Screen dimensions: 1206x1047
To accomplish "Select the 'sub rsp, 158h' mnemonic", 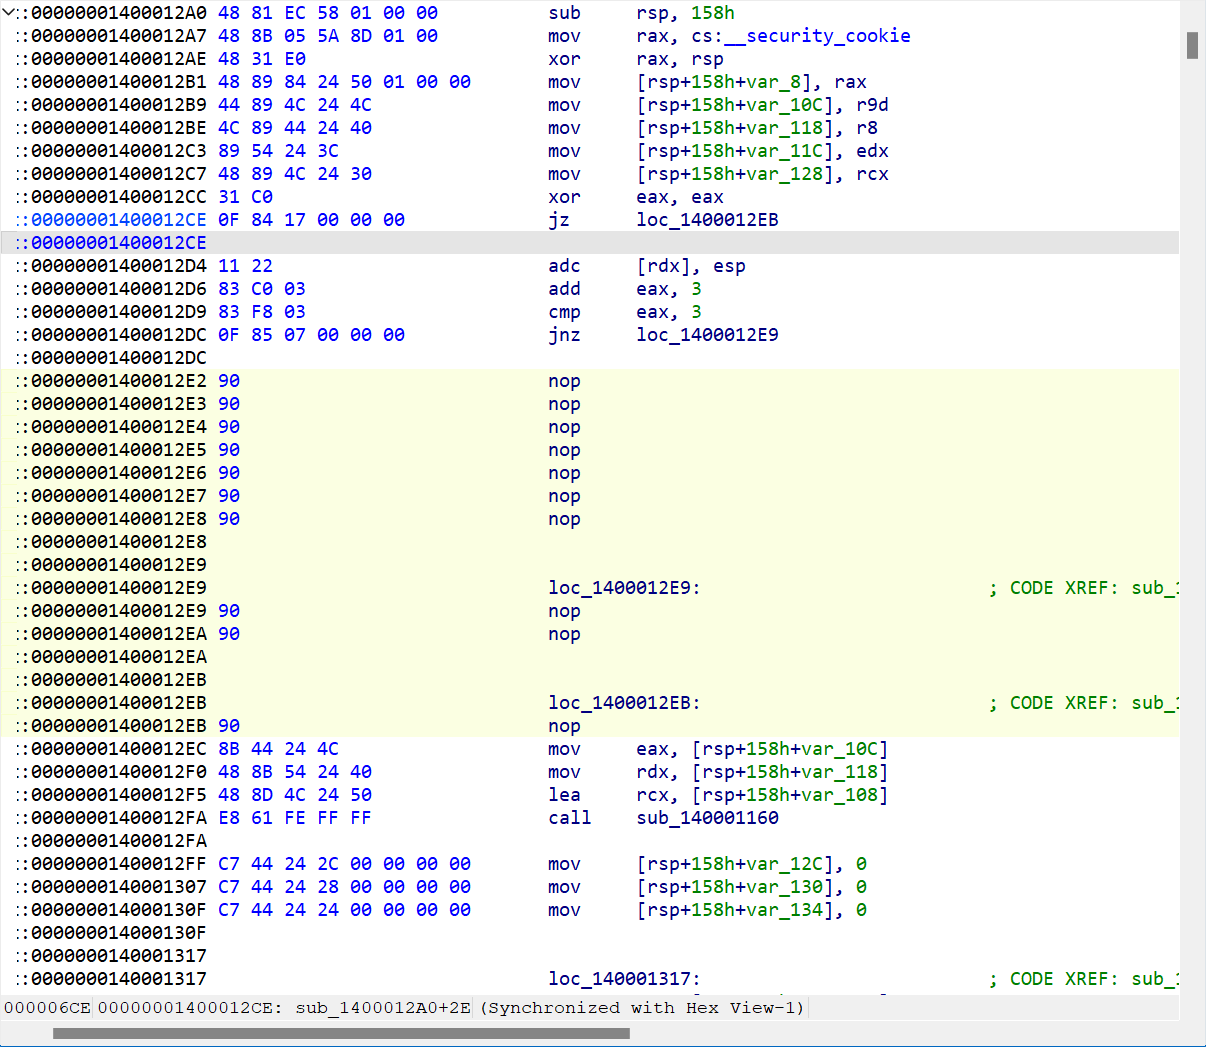I will [x=564, y=13].
